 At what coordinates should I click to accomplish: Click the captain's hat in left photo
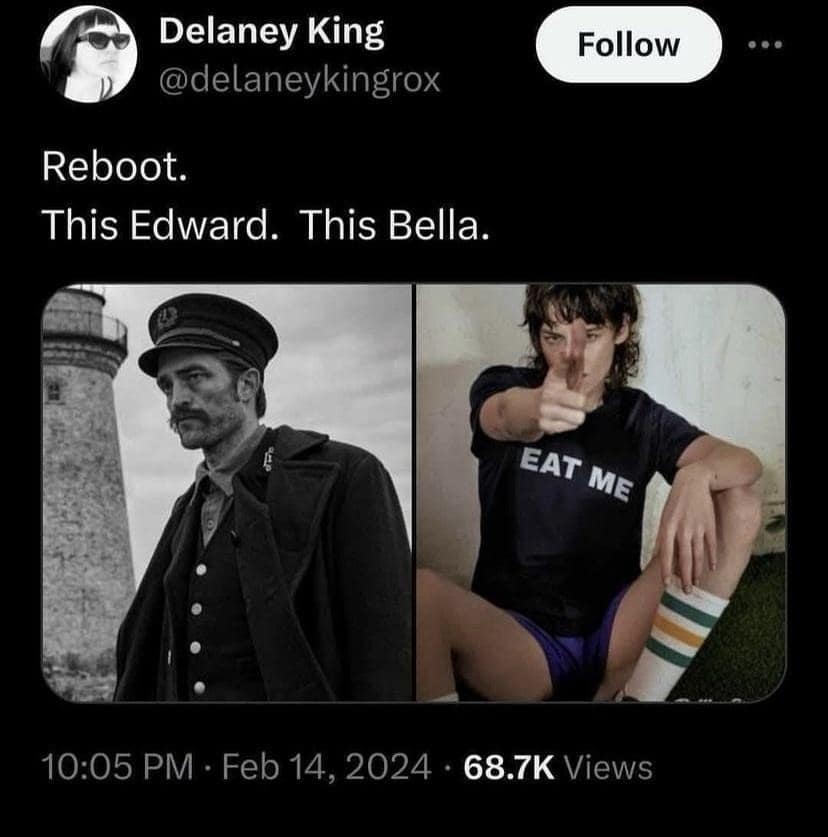coord(207,336)
